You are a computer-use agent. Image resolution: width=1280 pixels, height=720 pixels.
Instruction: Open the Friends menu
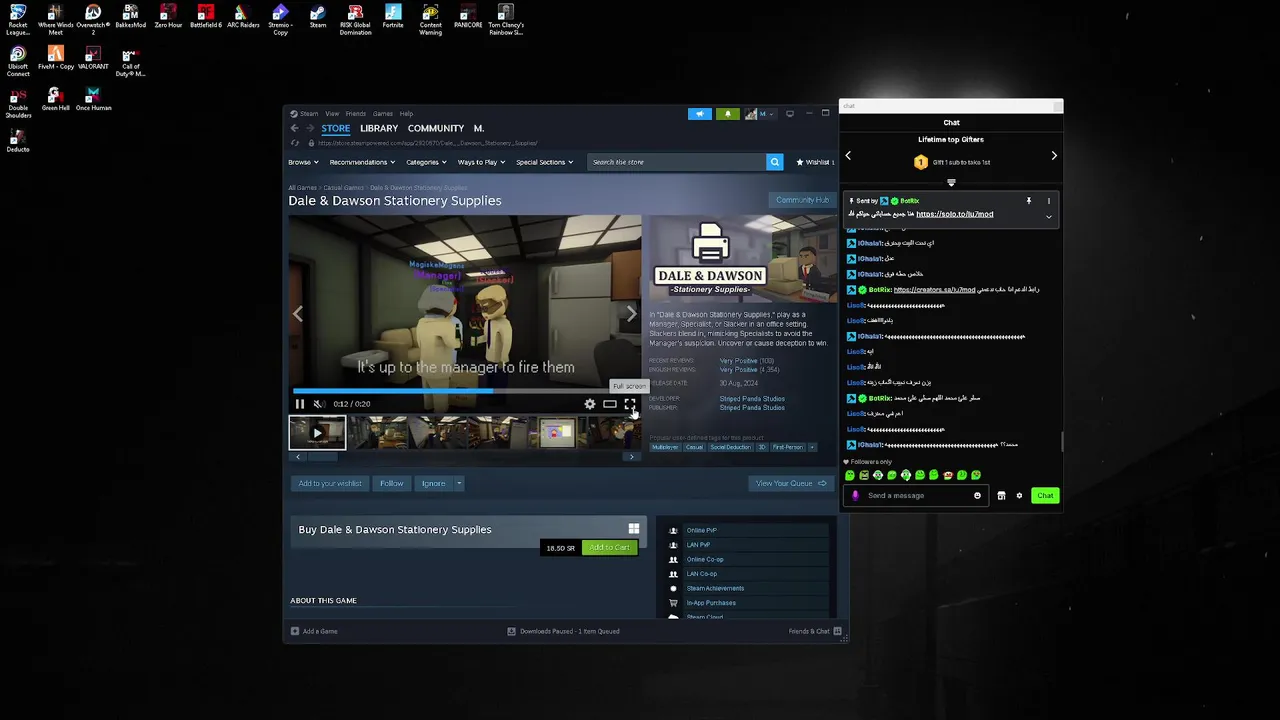coord(355,114)
